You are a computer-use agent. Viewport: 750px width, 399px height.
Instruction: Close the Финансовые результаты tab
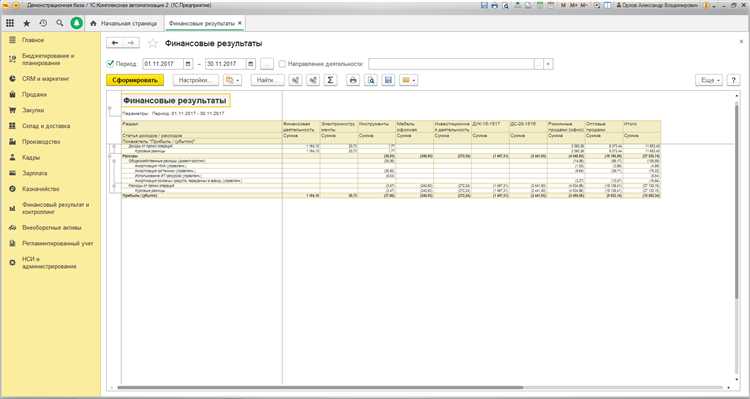tap(240, 23)
